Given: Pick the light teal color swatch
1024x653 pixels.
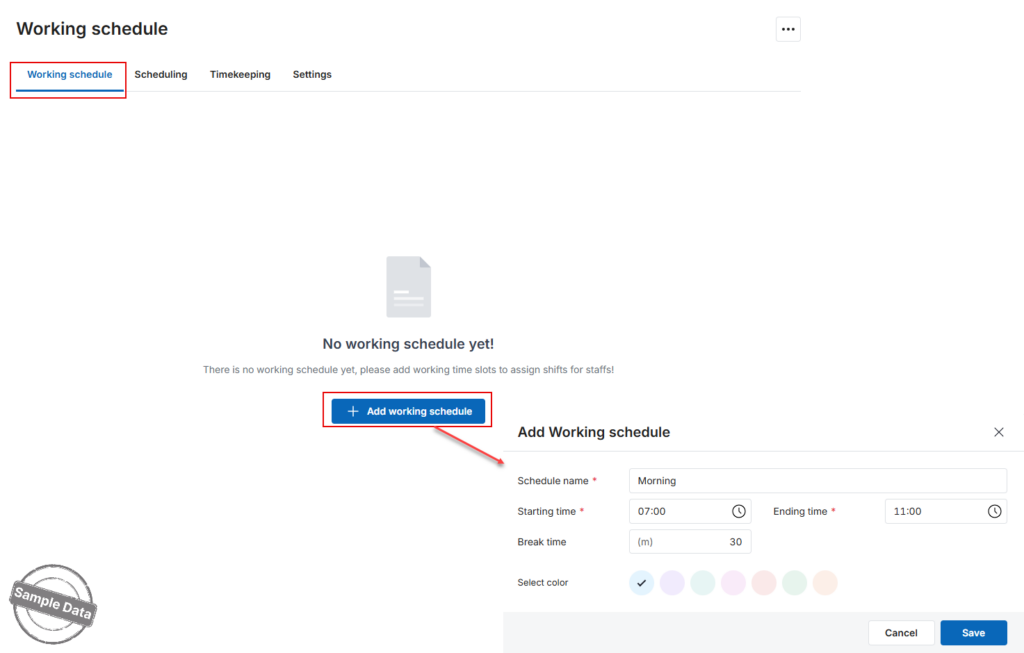Looking at the screenshot, I should coord(703,582).
